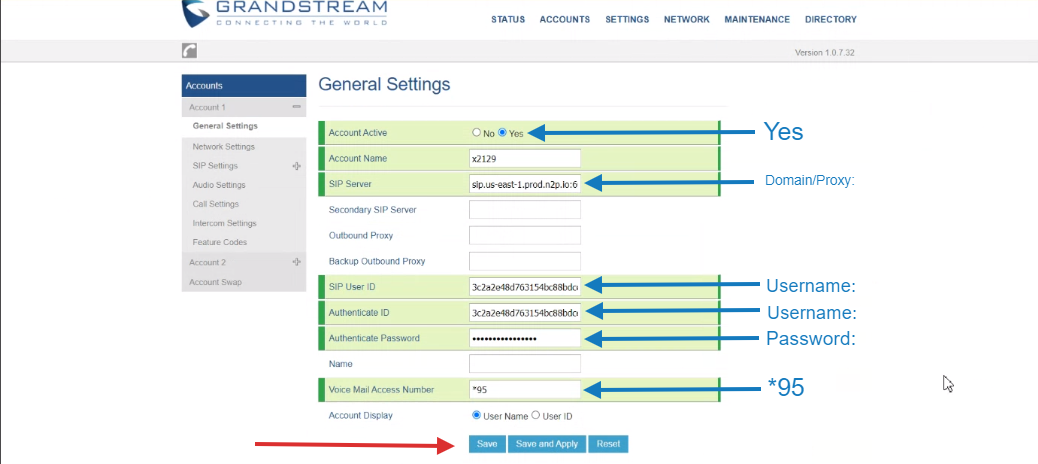Select Account 1 in sidebar
Image resolution: width=1038 pixels, height=464 pixels.
point(207,107)
